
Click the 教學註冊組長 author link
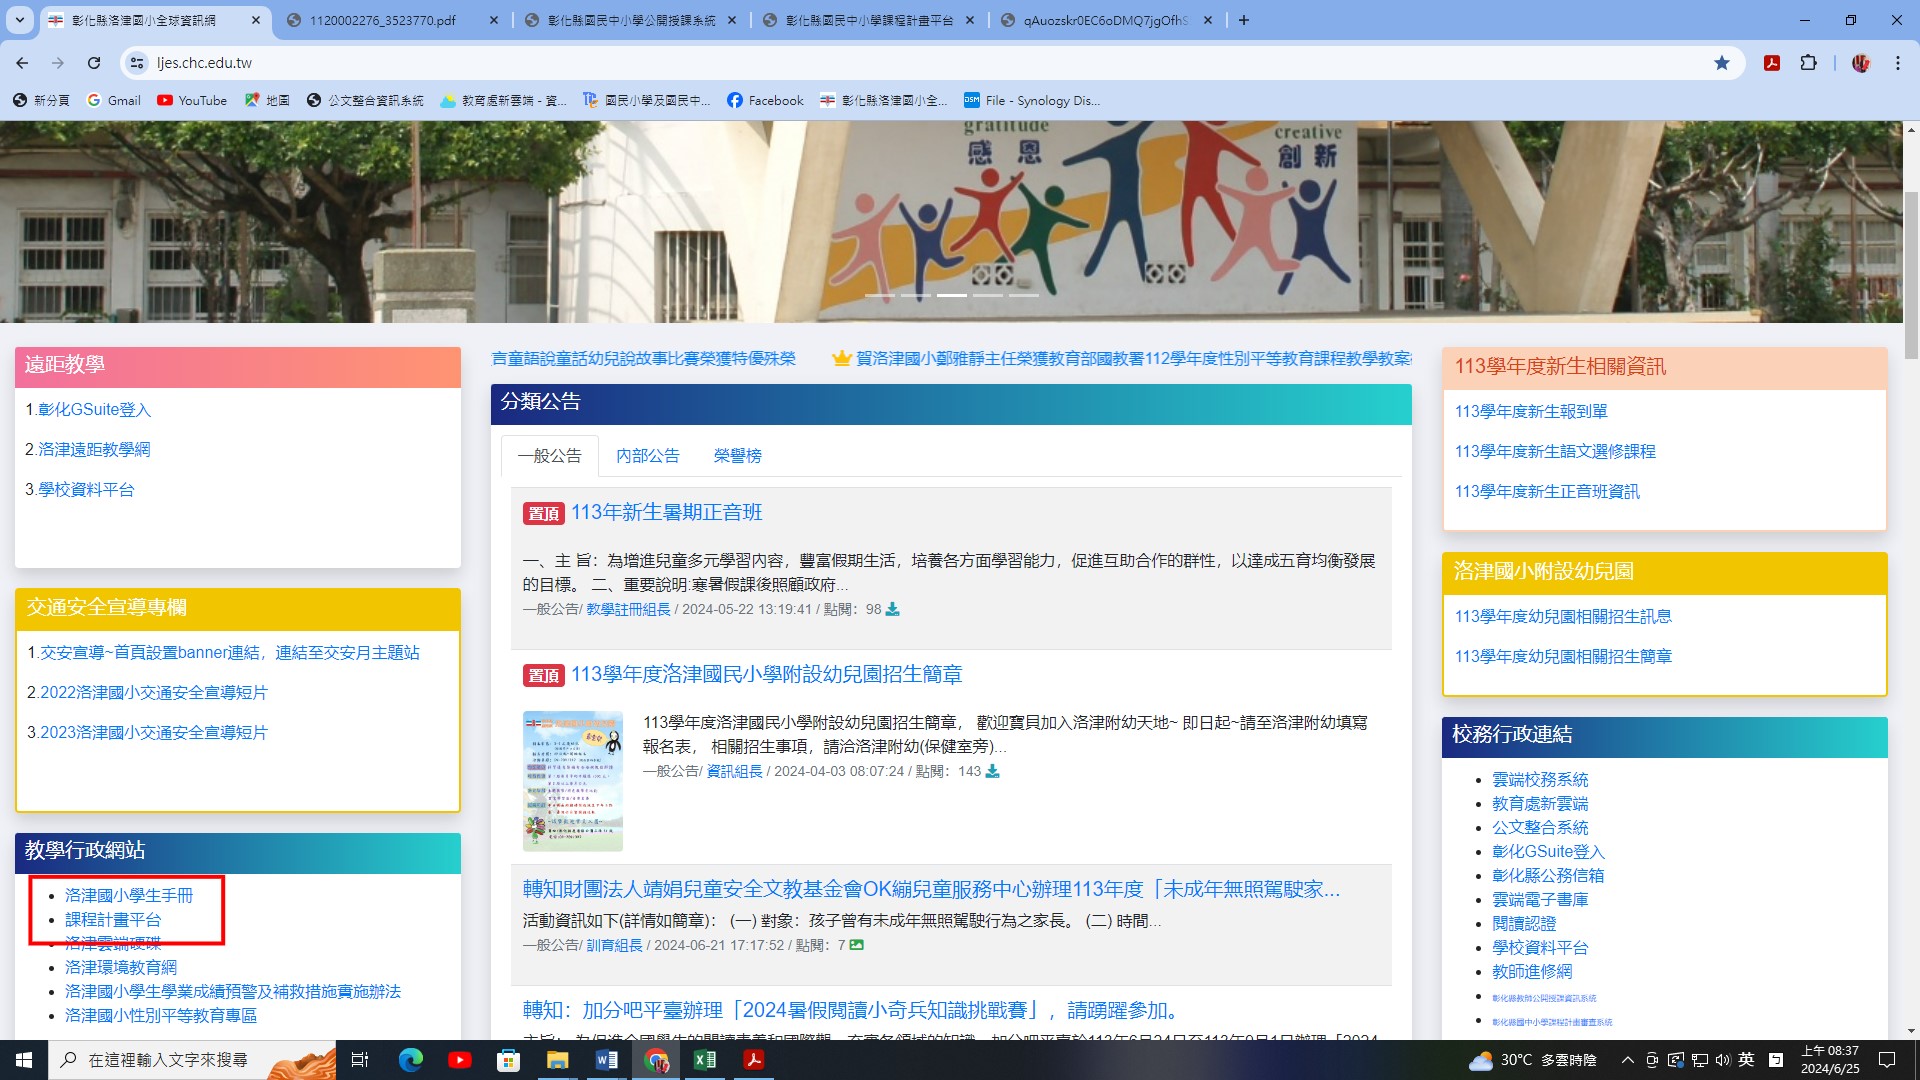coord(628,609)
